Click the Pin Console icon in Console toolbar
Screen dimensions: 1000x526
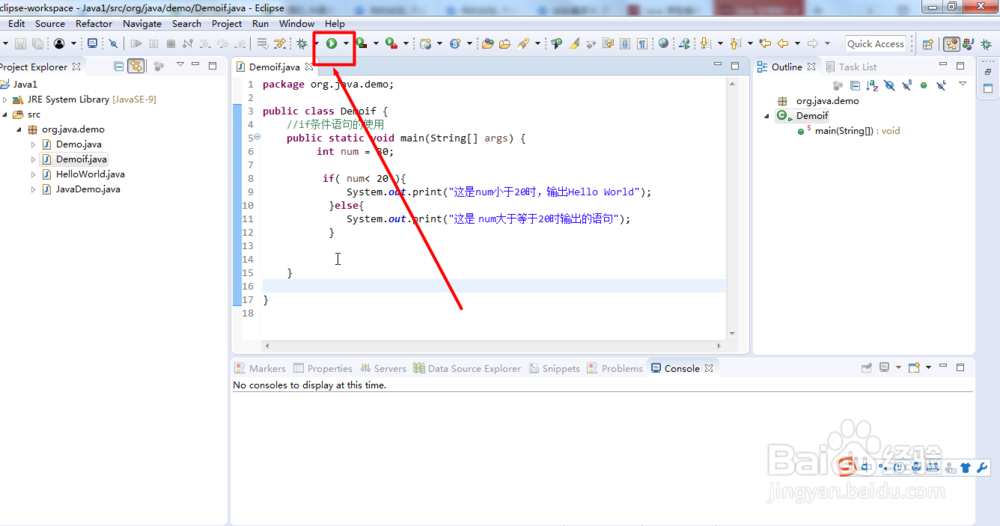pos(866,368)
